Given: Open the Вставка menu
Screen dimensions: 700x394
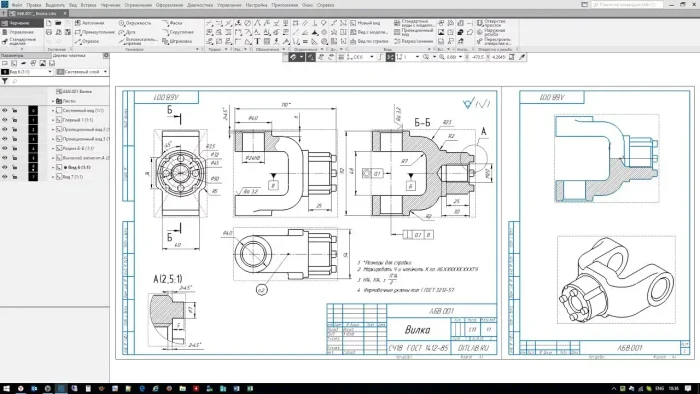Looking at the screenshot, I should click(x=88, y=5).
